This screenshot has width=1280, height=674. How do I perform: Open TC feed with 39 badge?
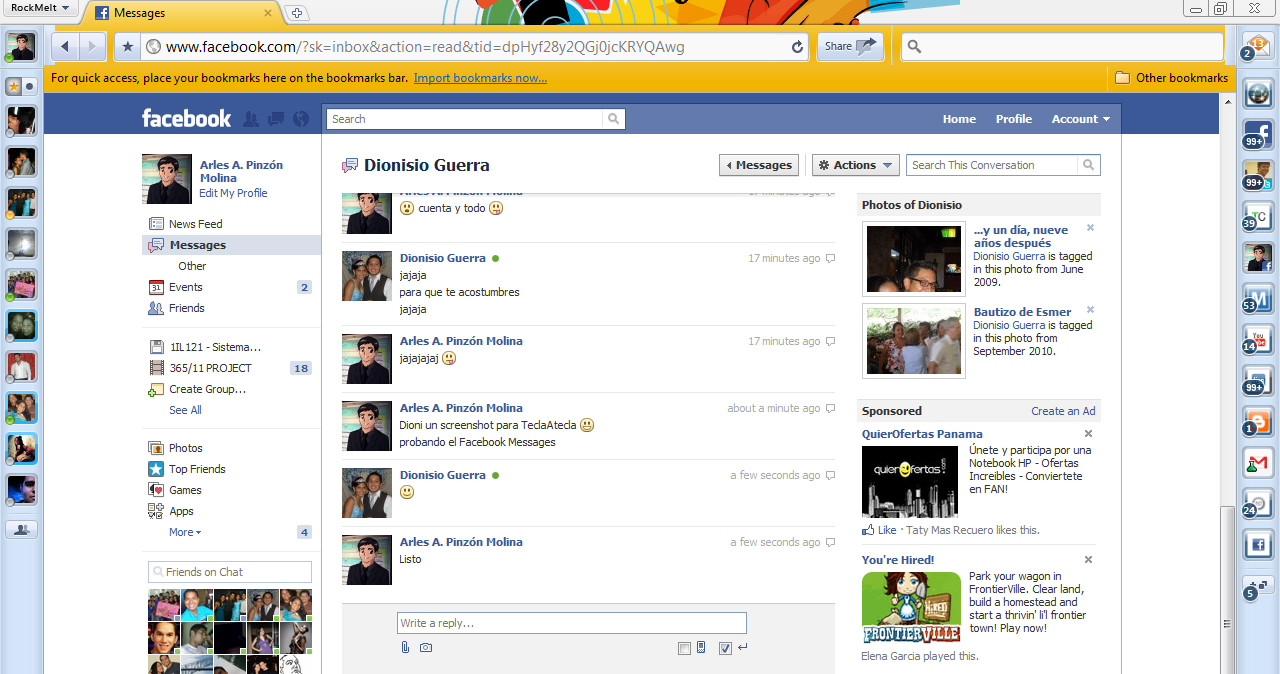[1258, 215]
